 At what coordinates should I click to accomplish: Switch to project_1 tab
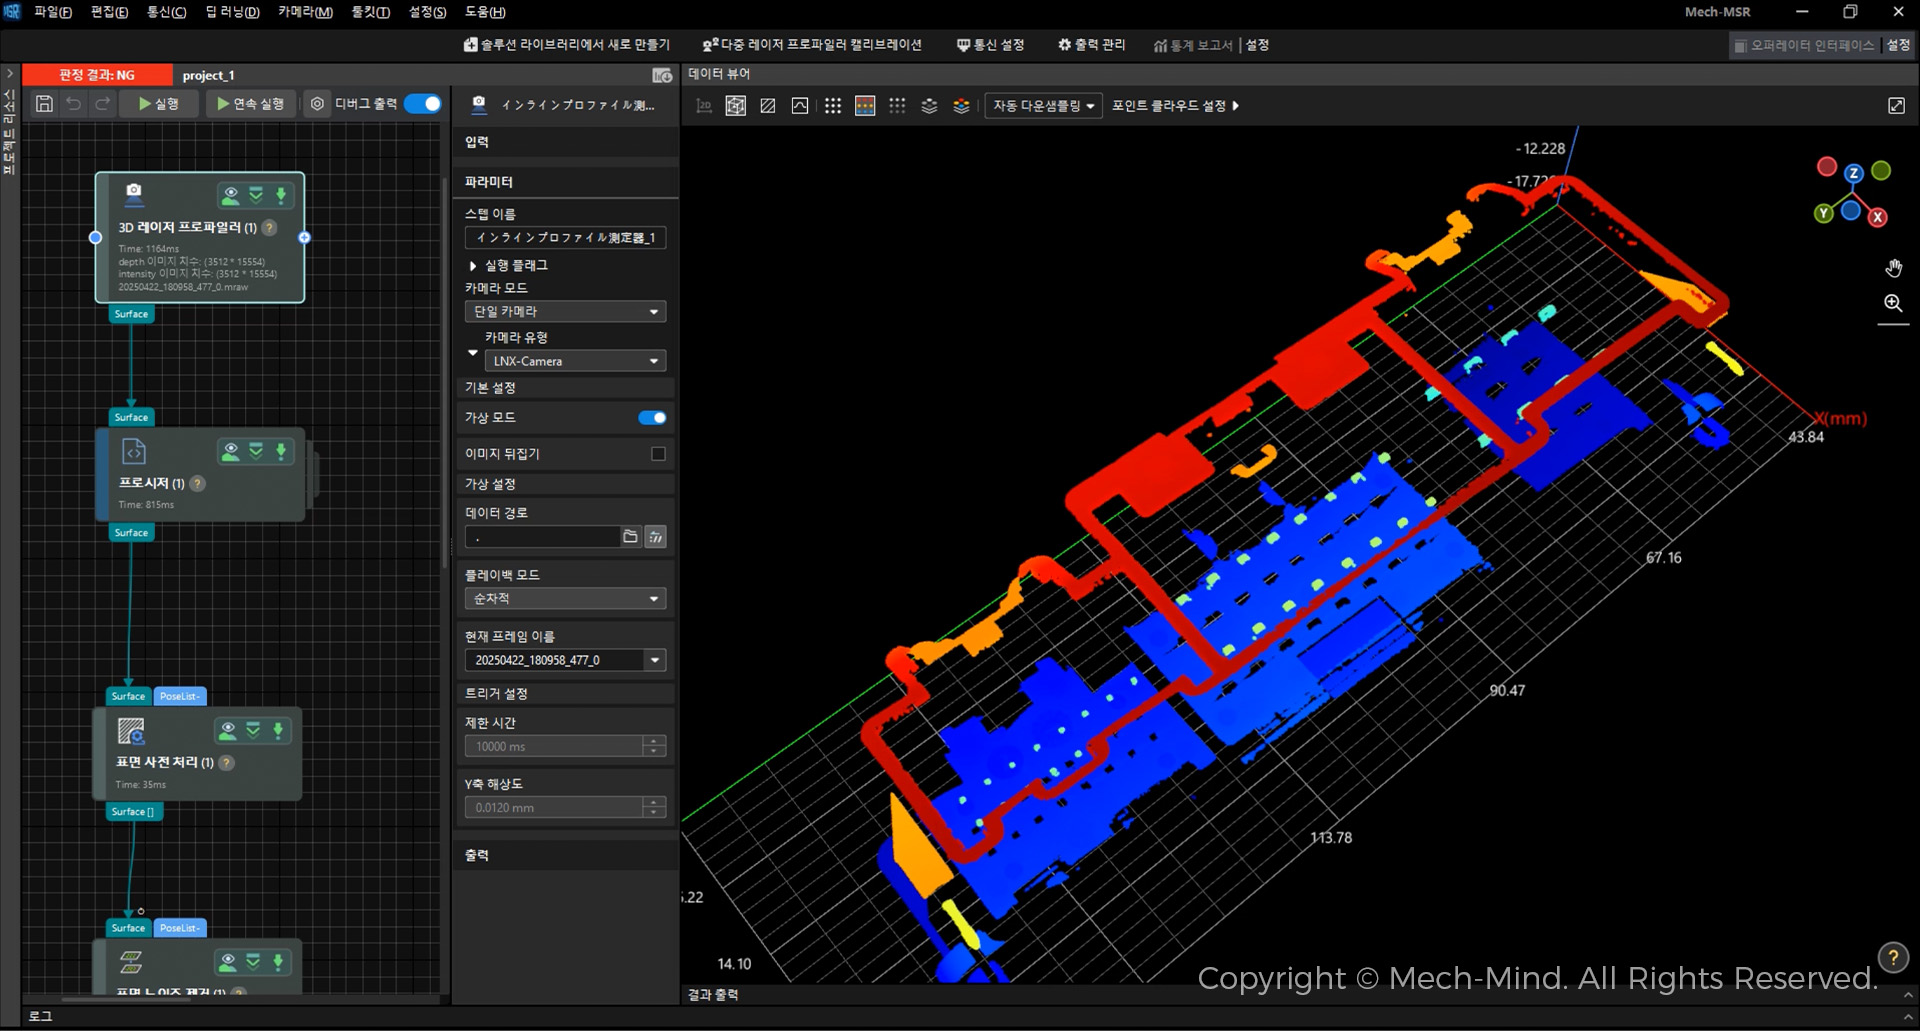click(208, 76)
